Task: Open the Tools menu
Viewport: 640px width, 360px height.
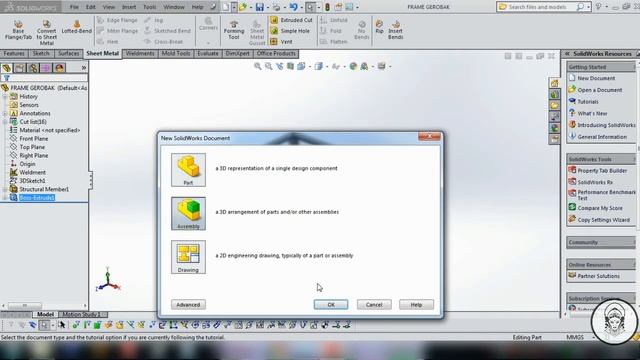Action: [149, 7]
